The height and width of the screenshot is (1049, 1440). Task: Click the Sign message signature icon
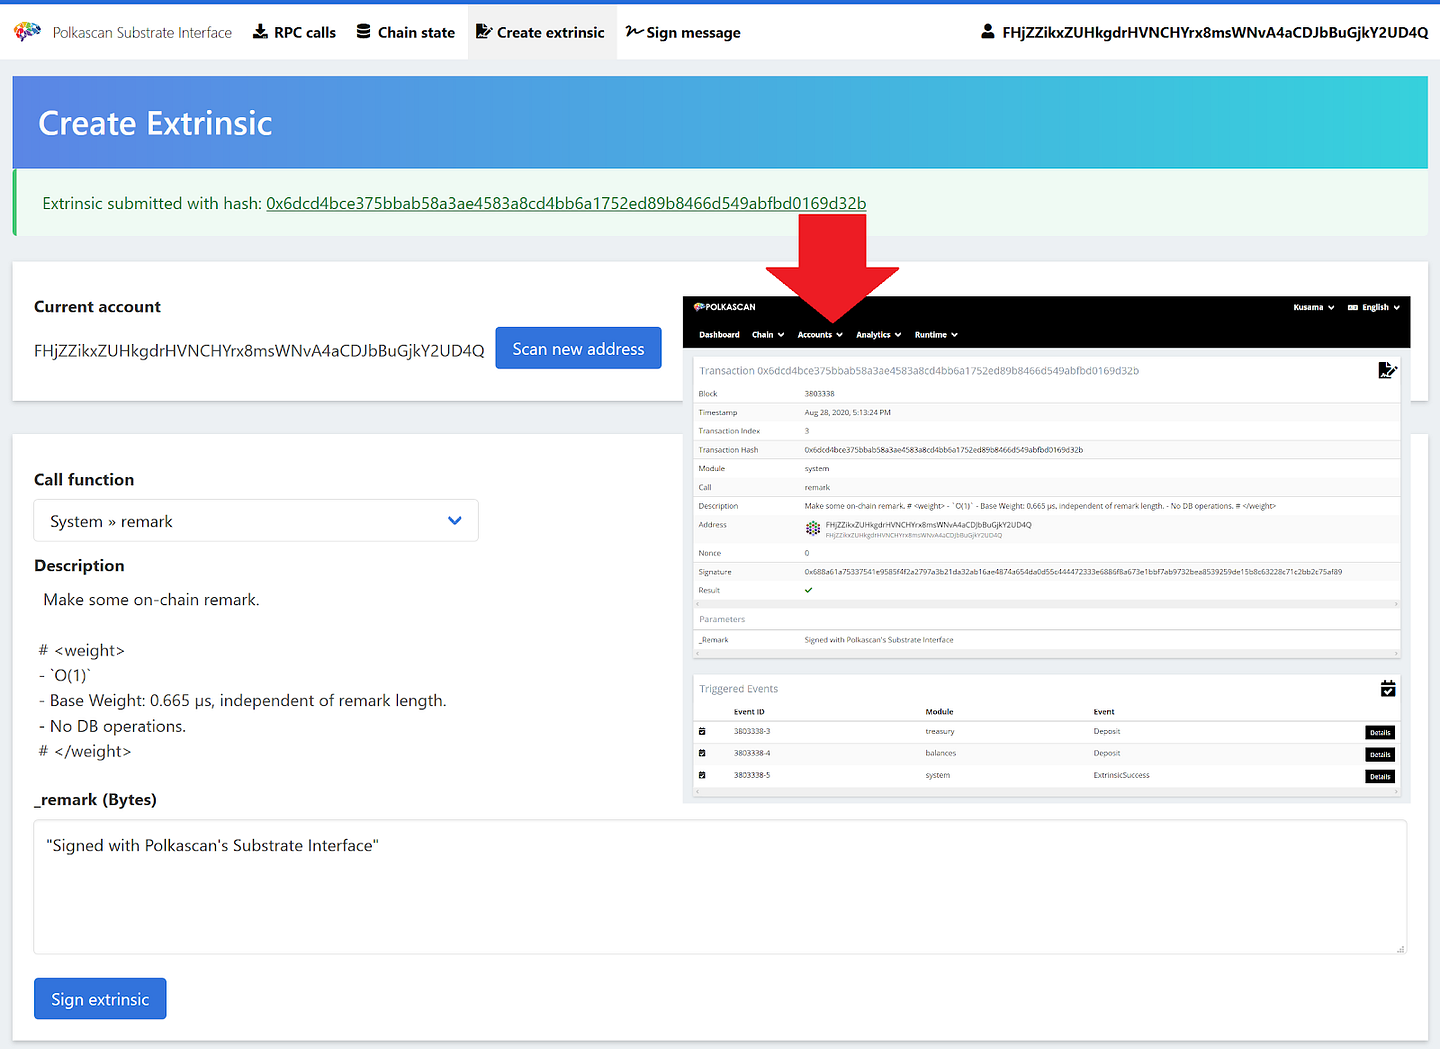coord(634,32)
